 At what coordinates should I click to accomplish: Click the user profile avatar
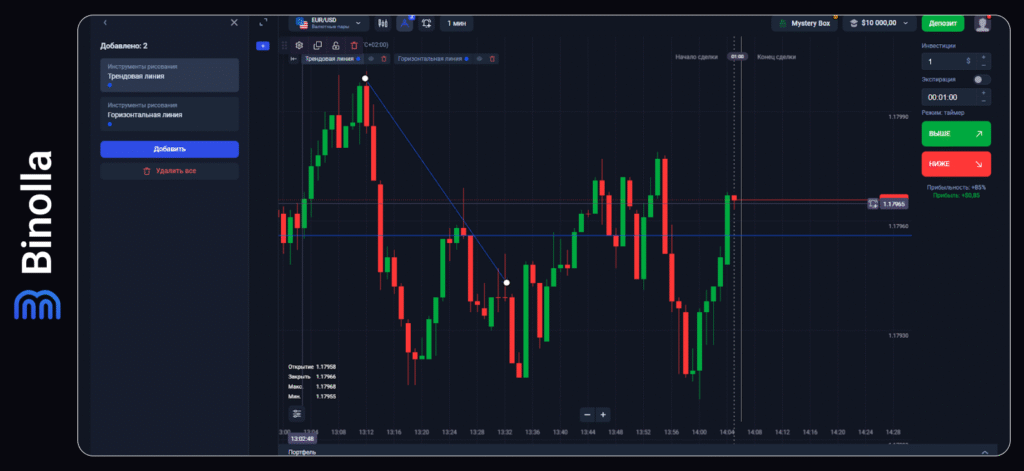tap(983, 22)
